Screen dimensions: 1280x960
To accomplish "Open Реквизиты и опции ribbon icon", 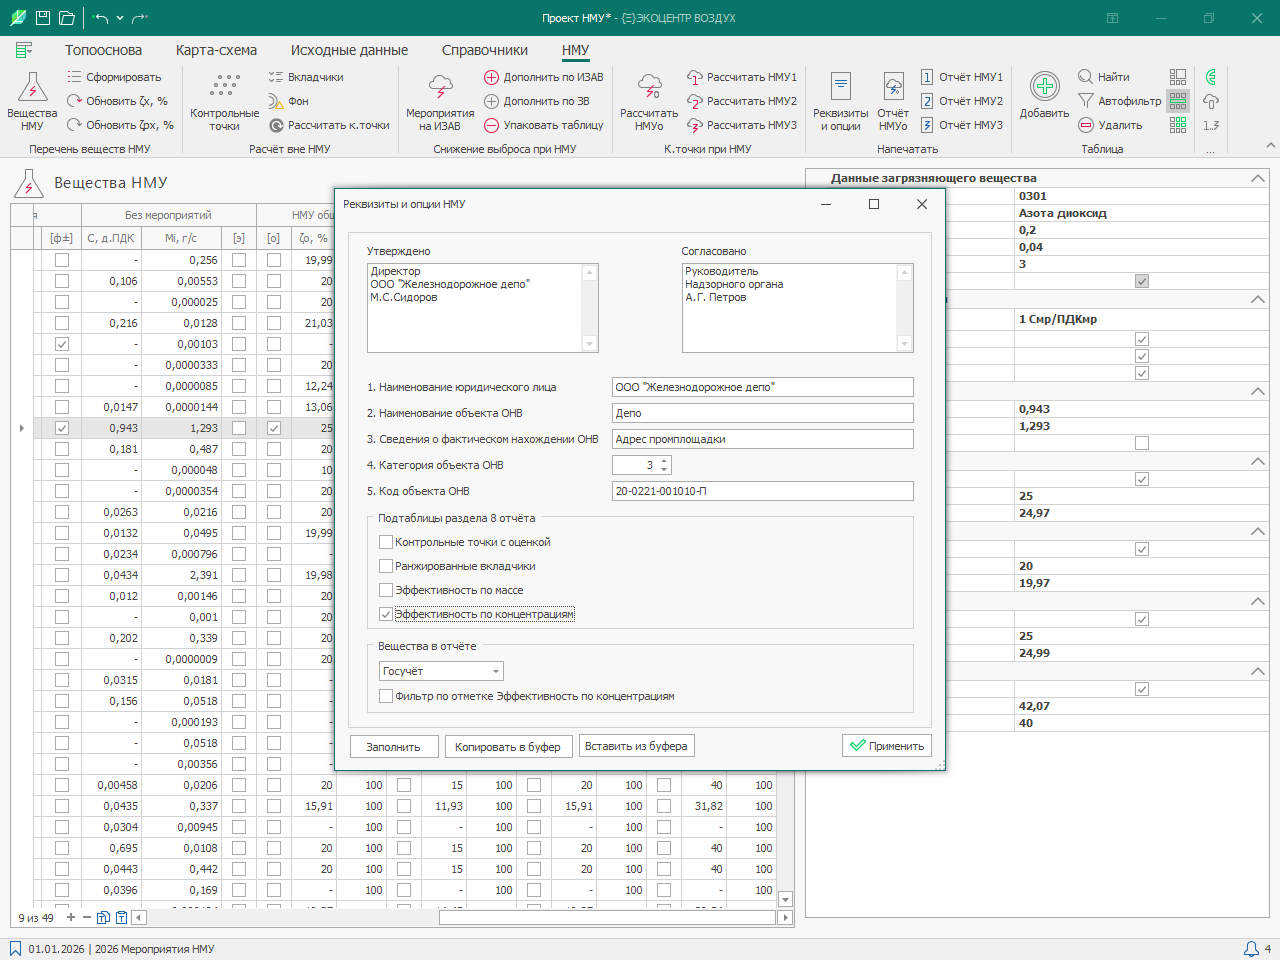I will click(840, 88).
